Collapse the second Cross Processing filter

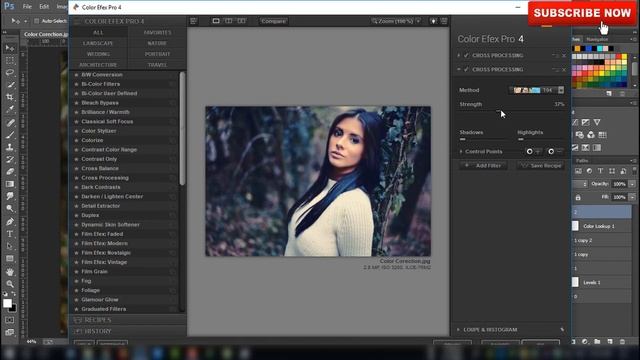pos(459,70)
